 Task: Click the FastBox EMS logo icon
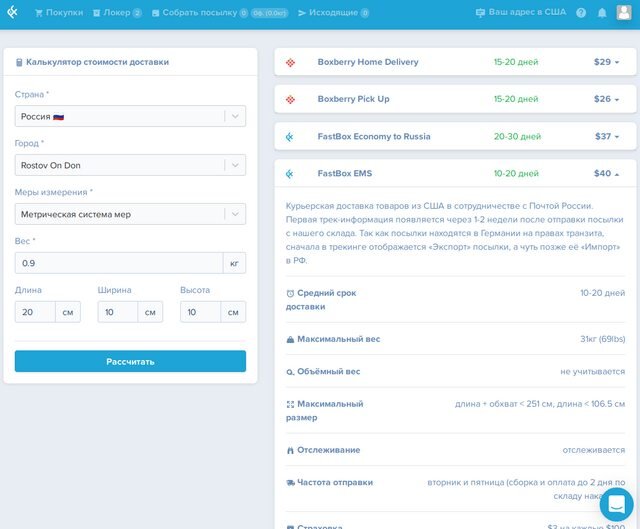coord(289,174)
